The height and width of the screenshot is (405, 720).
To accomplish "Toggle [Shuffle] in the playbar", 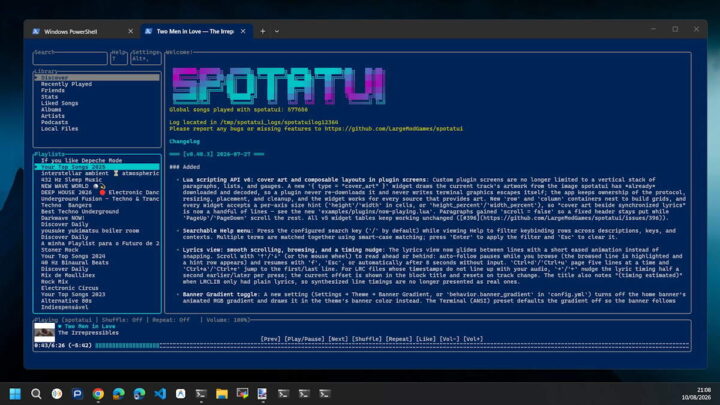I will pos(366,339).
